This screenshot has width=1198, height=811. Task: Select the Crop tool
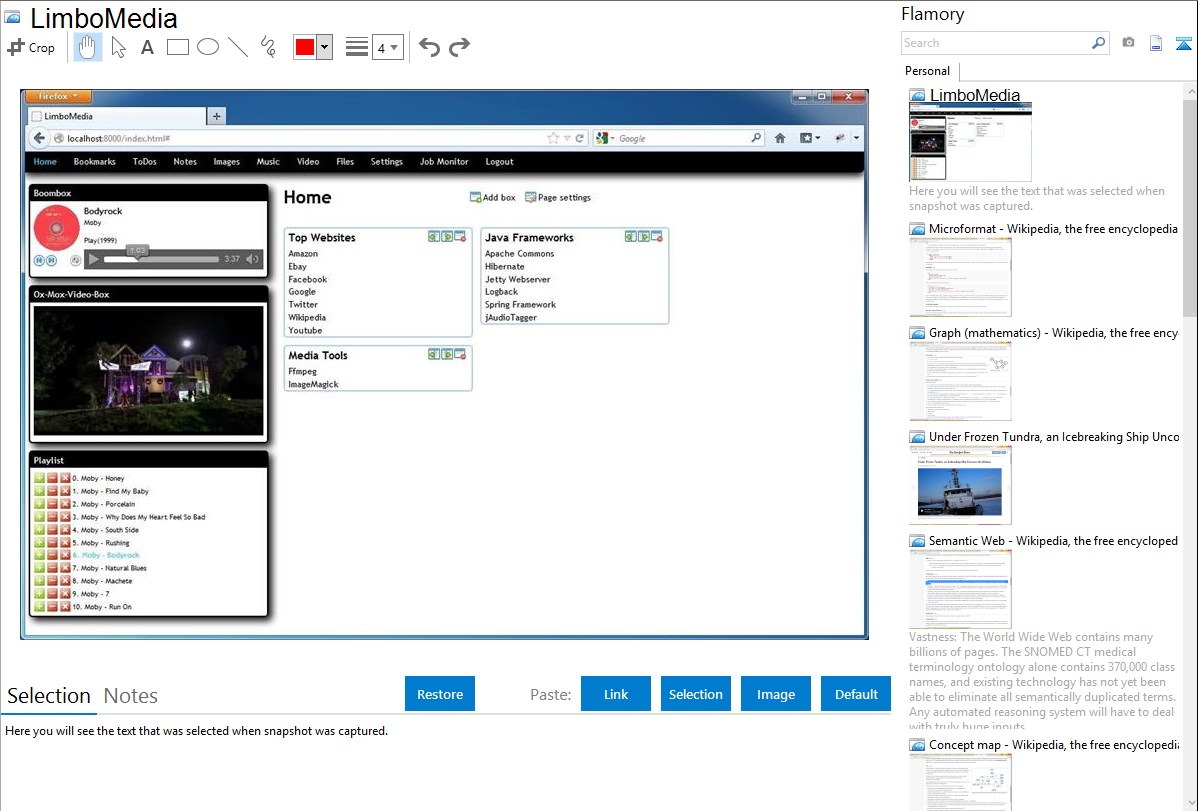pyautogui.click(x=31, y=47)
